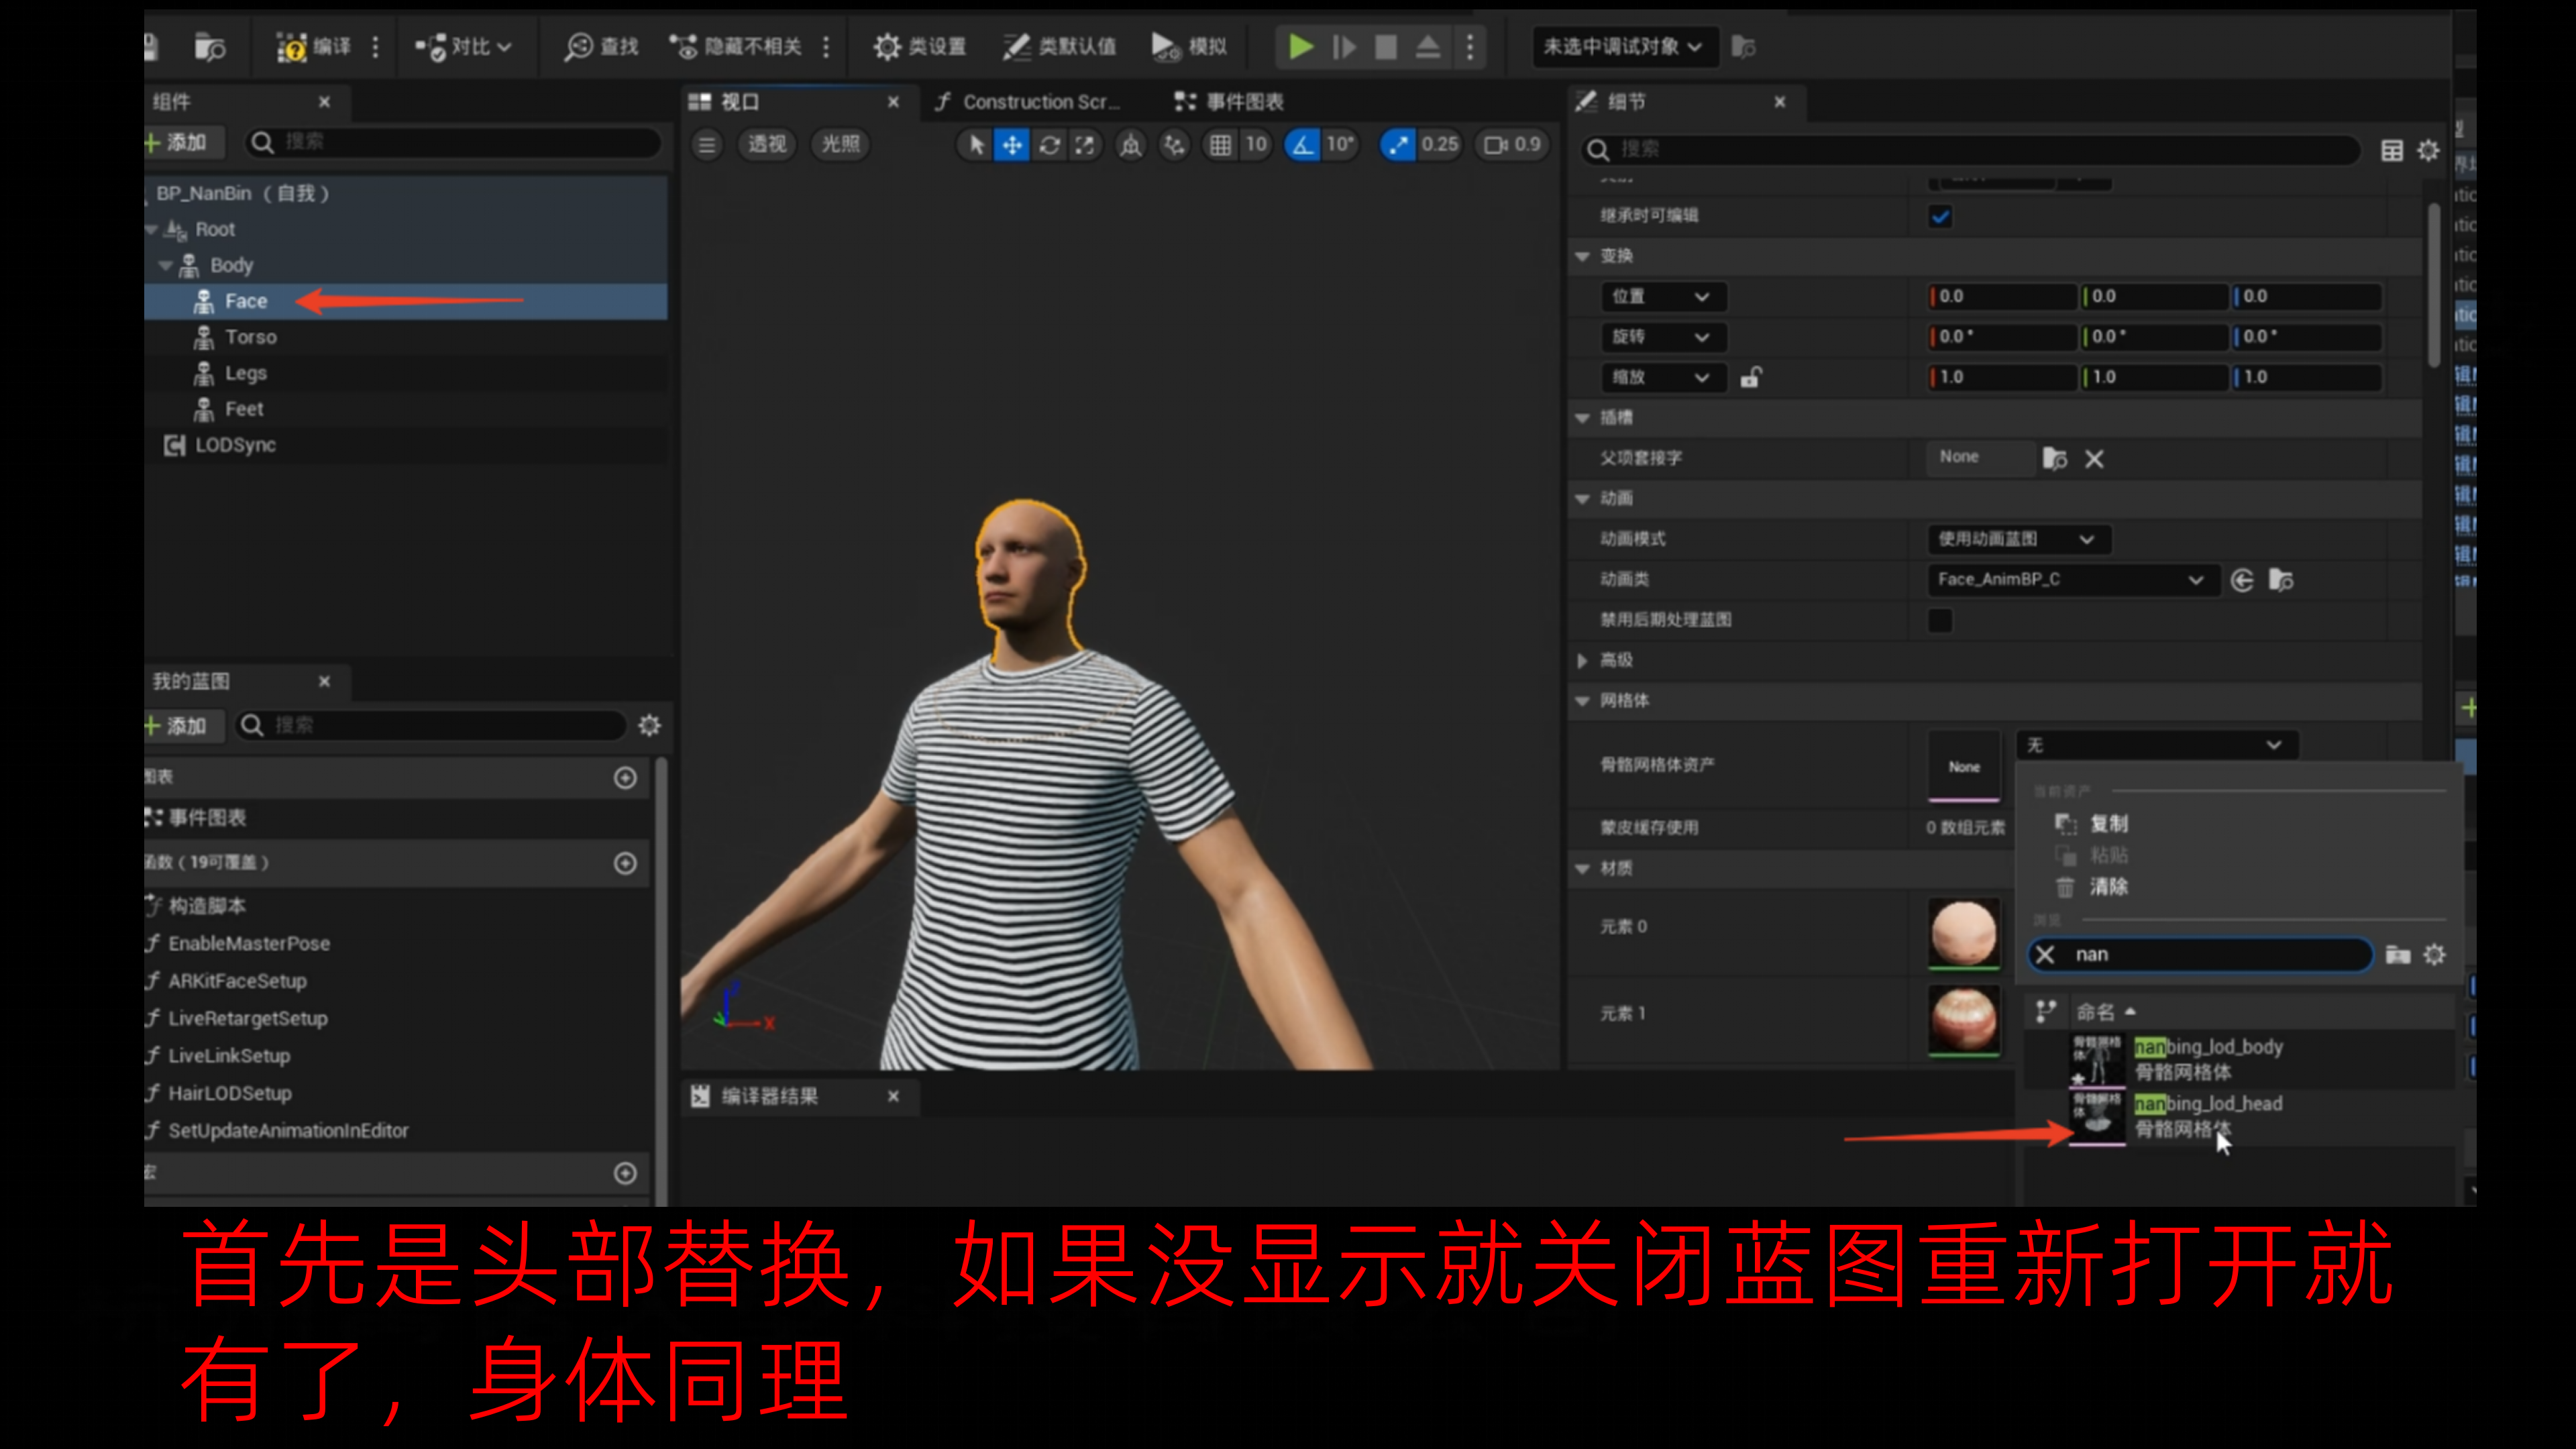Image resolution: width=2576 pixels, height=1449 pixels.
Task: Click material Element 1 teeth swatch
Action: click(1964, 1020)
